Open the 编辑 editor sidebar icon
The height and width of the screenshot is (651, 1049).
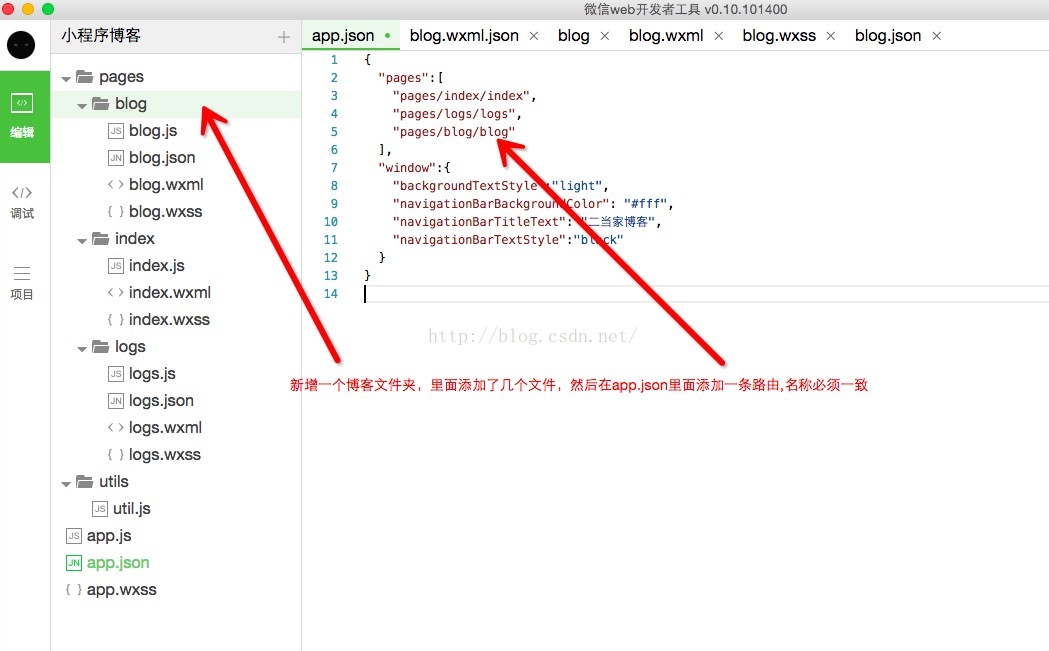pyautogui.click(x=22, y=115)
